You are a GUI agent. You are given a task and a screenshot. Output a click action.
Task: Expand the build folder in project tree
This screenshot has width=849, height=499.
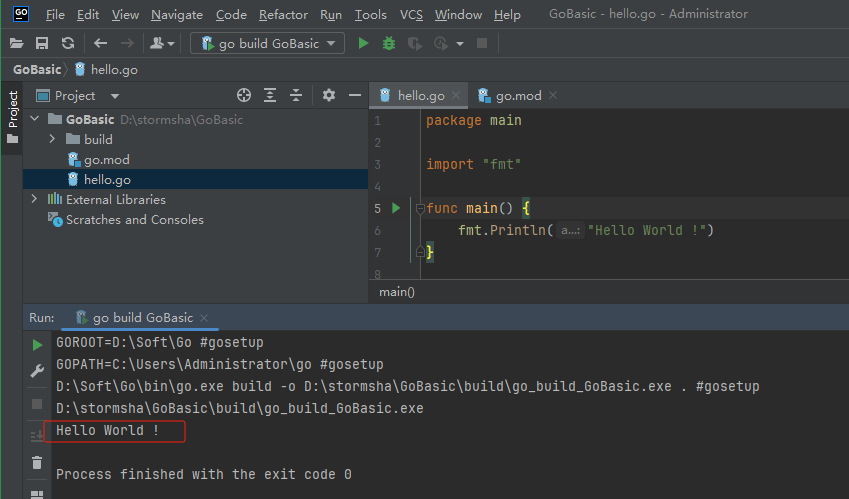[x=52, y=139]
